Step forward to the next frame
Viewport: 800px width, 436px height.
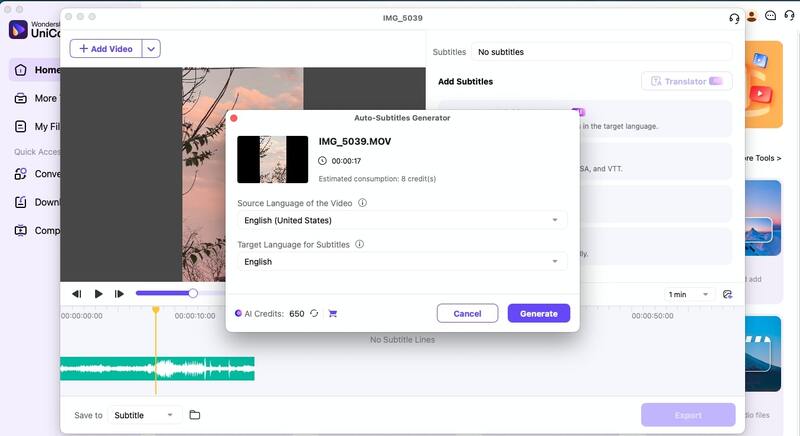pos(119,294)
